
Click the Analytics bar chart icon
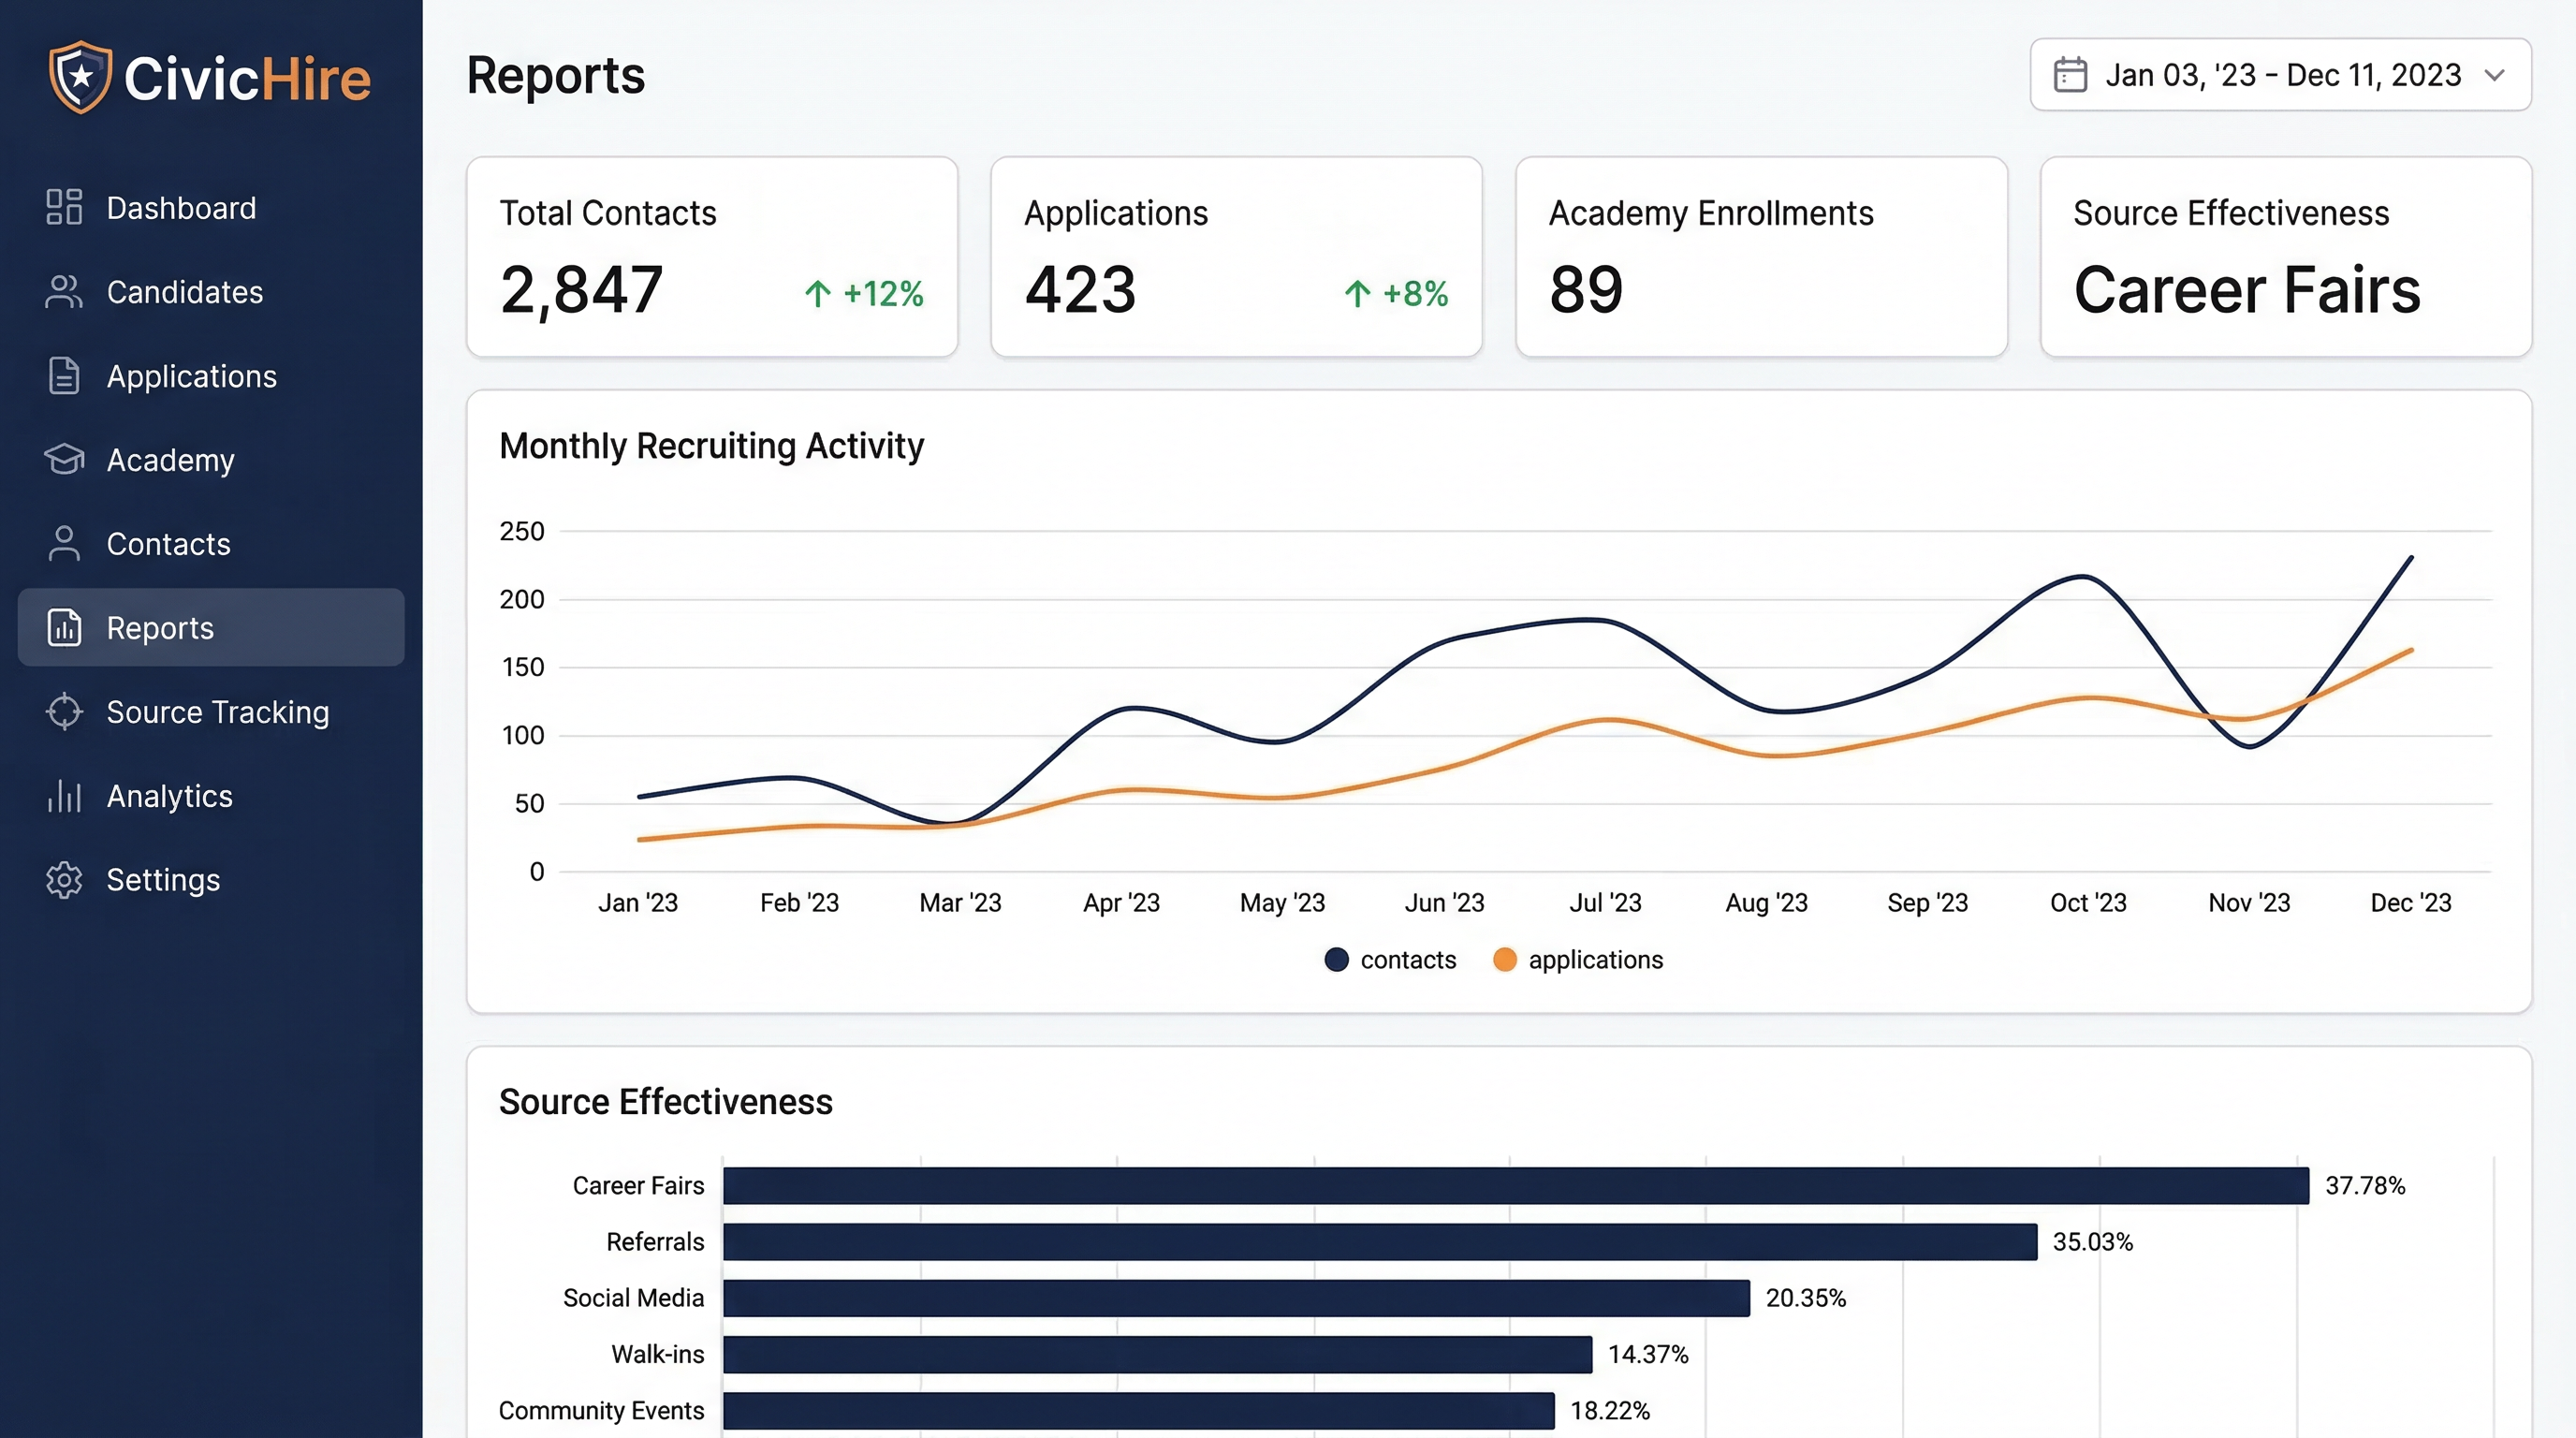64,796
